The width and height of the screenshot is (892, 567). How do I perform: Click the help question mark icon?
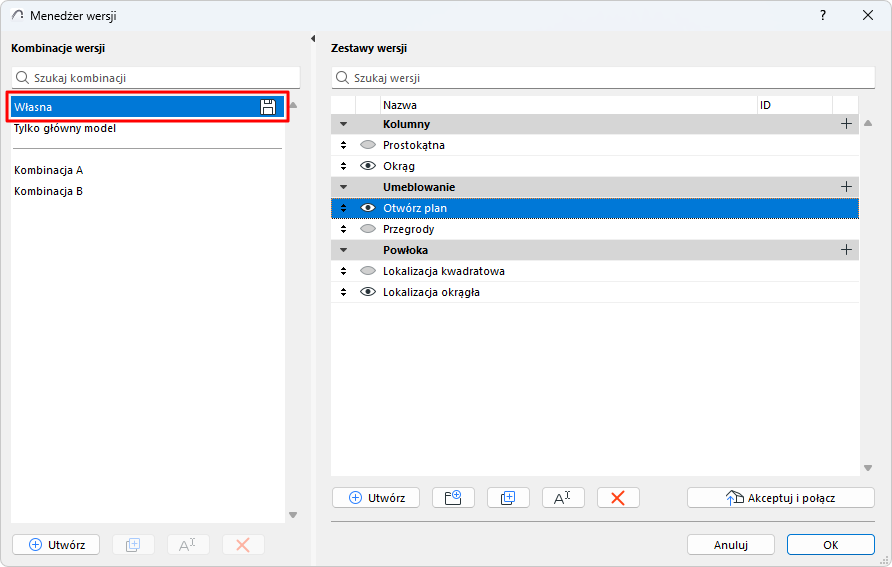tap(823, 15)
